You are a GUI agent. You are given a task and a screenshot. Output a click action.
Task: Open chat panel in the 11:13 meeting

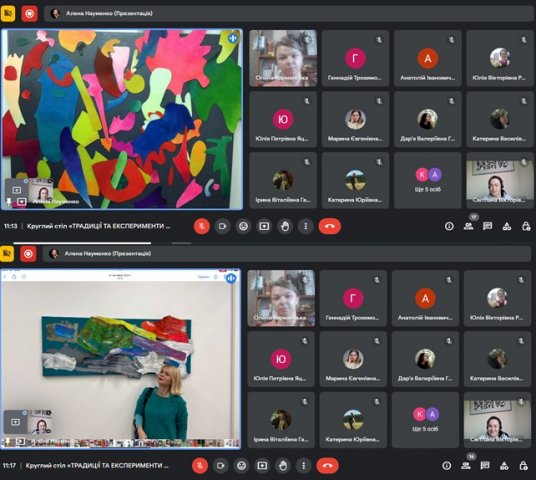point(487,226)
